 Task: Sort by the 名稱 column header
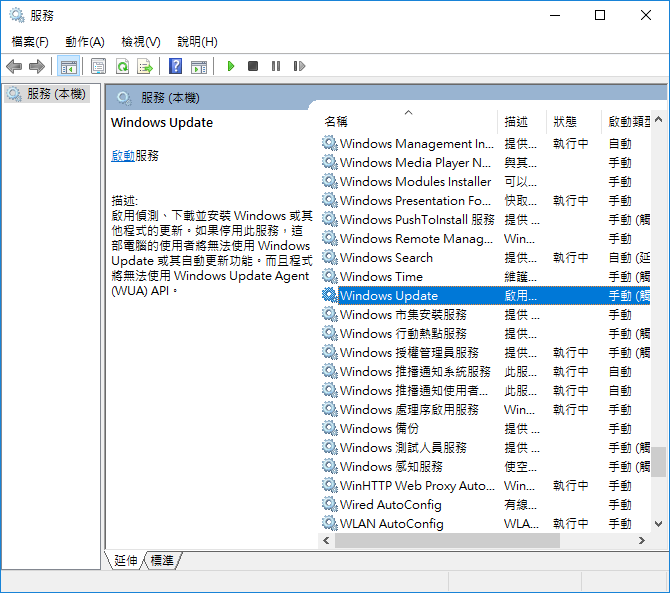409,122
